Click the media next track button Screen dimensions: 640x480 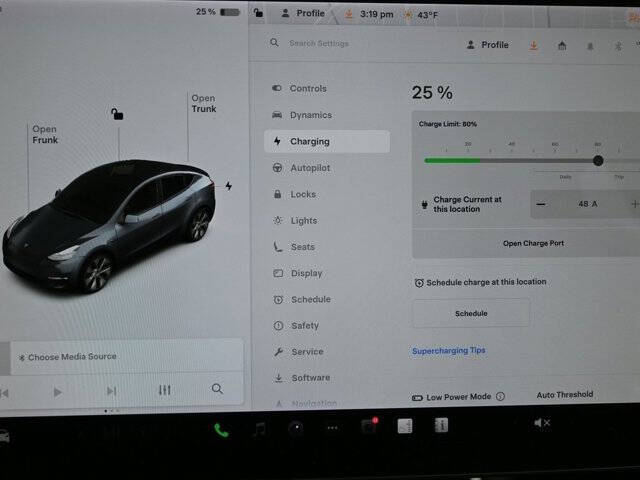point(111,391)
